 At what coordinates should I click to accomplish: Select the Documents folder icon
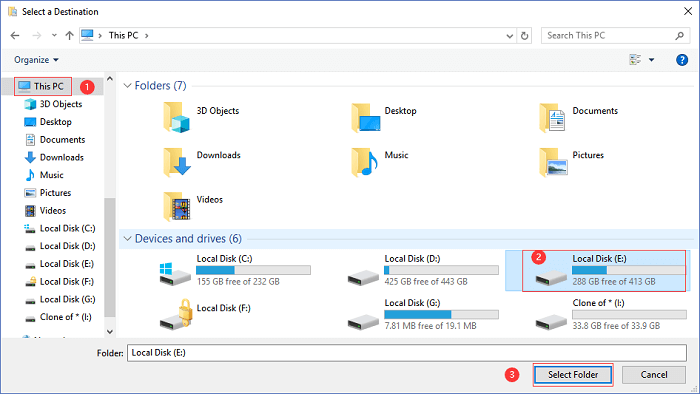pyautogui.click(x=552, y=117)
